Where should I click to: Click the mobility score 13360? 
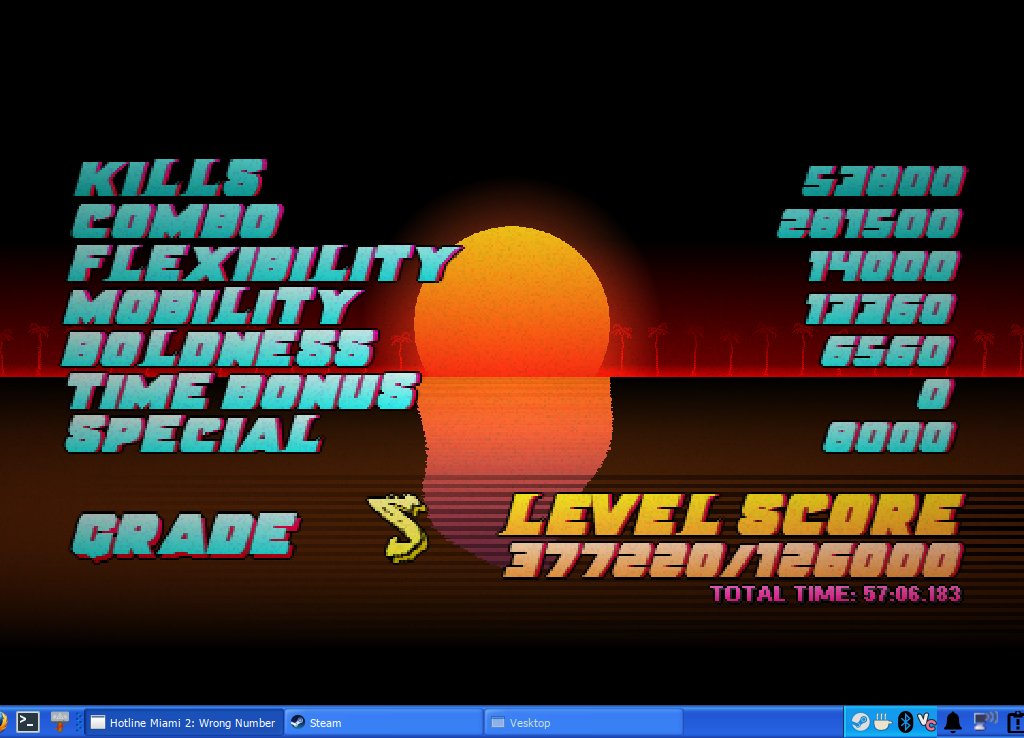[x=881, y=309]
